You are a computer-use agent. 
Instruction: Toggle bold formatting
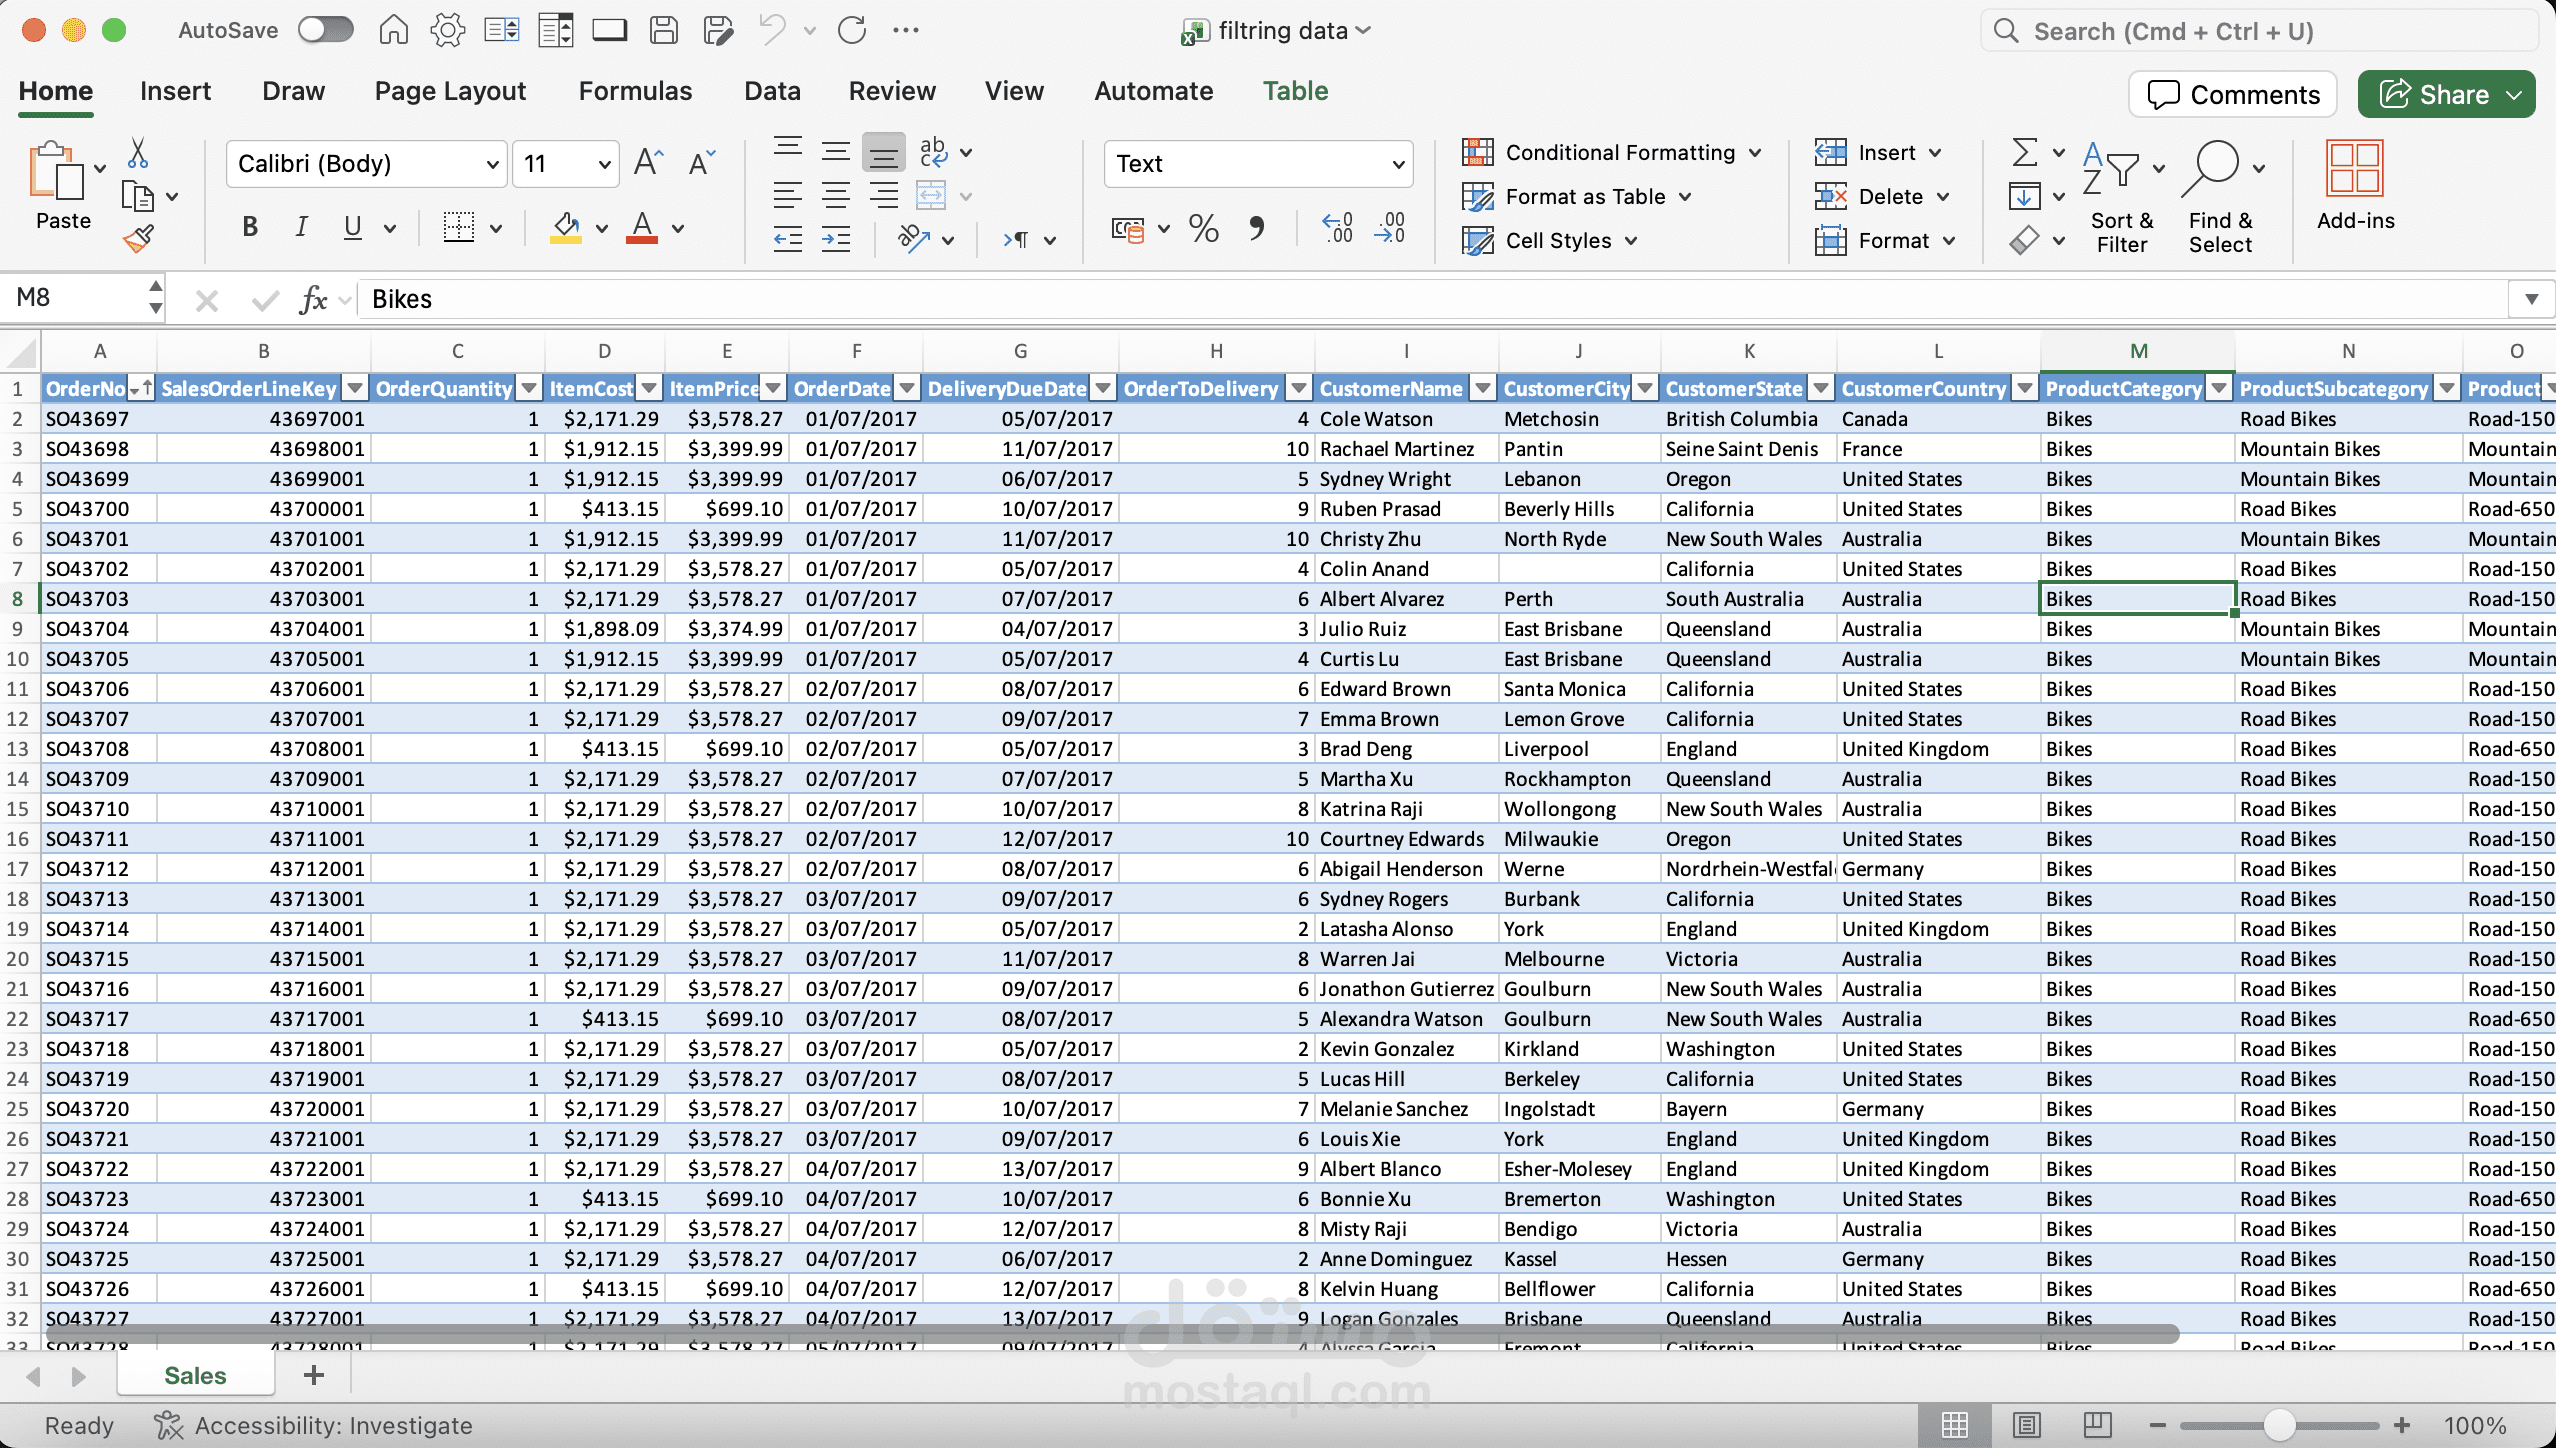[x=250, y=227]
